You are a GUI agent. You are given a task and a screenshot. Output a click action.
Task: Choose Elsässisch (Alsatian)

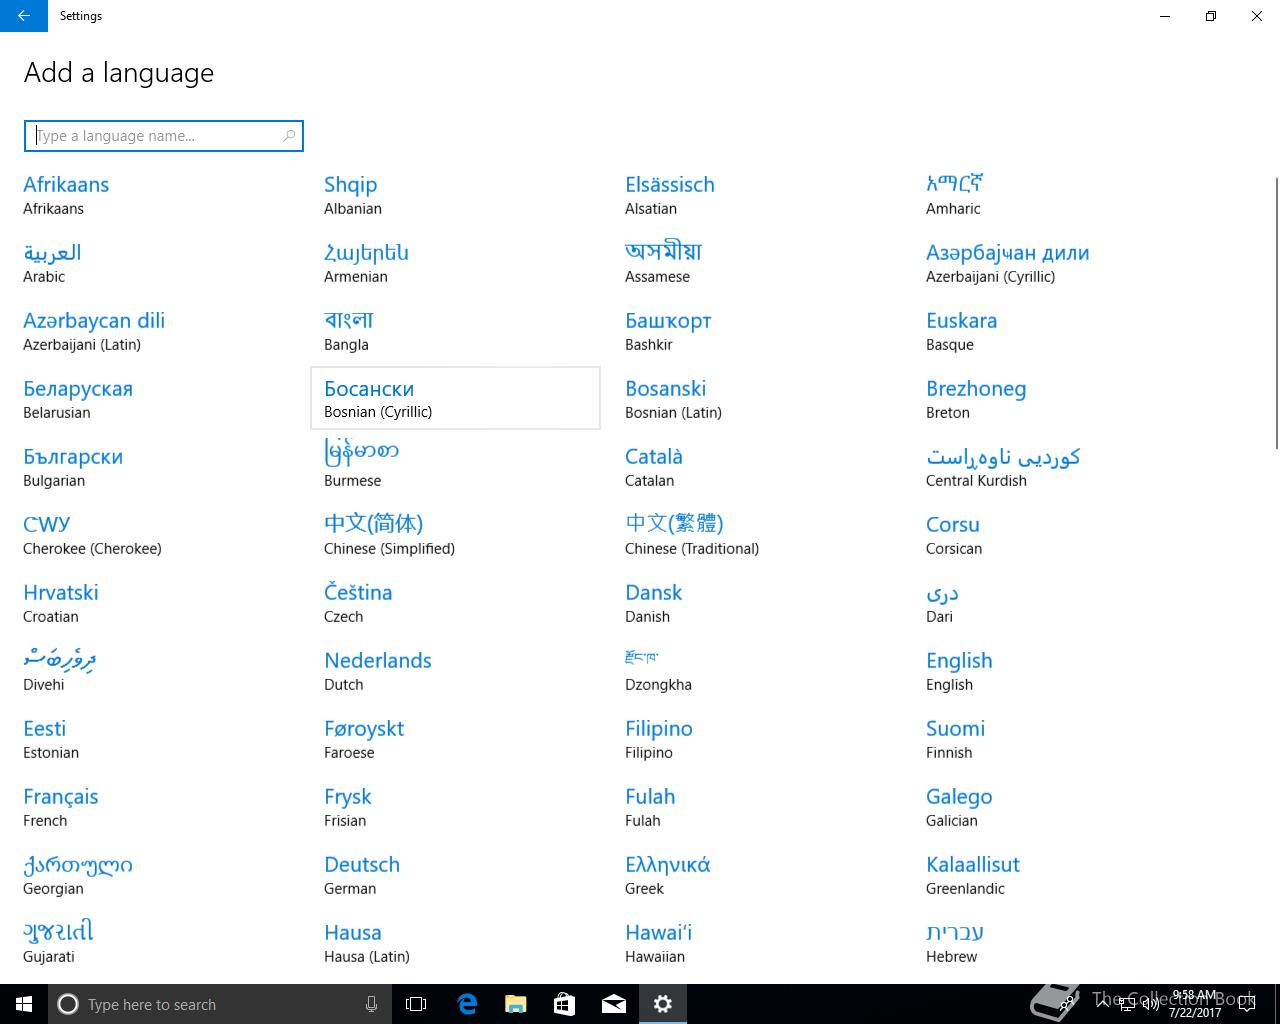pyautogui.click(x=756, y=194)
